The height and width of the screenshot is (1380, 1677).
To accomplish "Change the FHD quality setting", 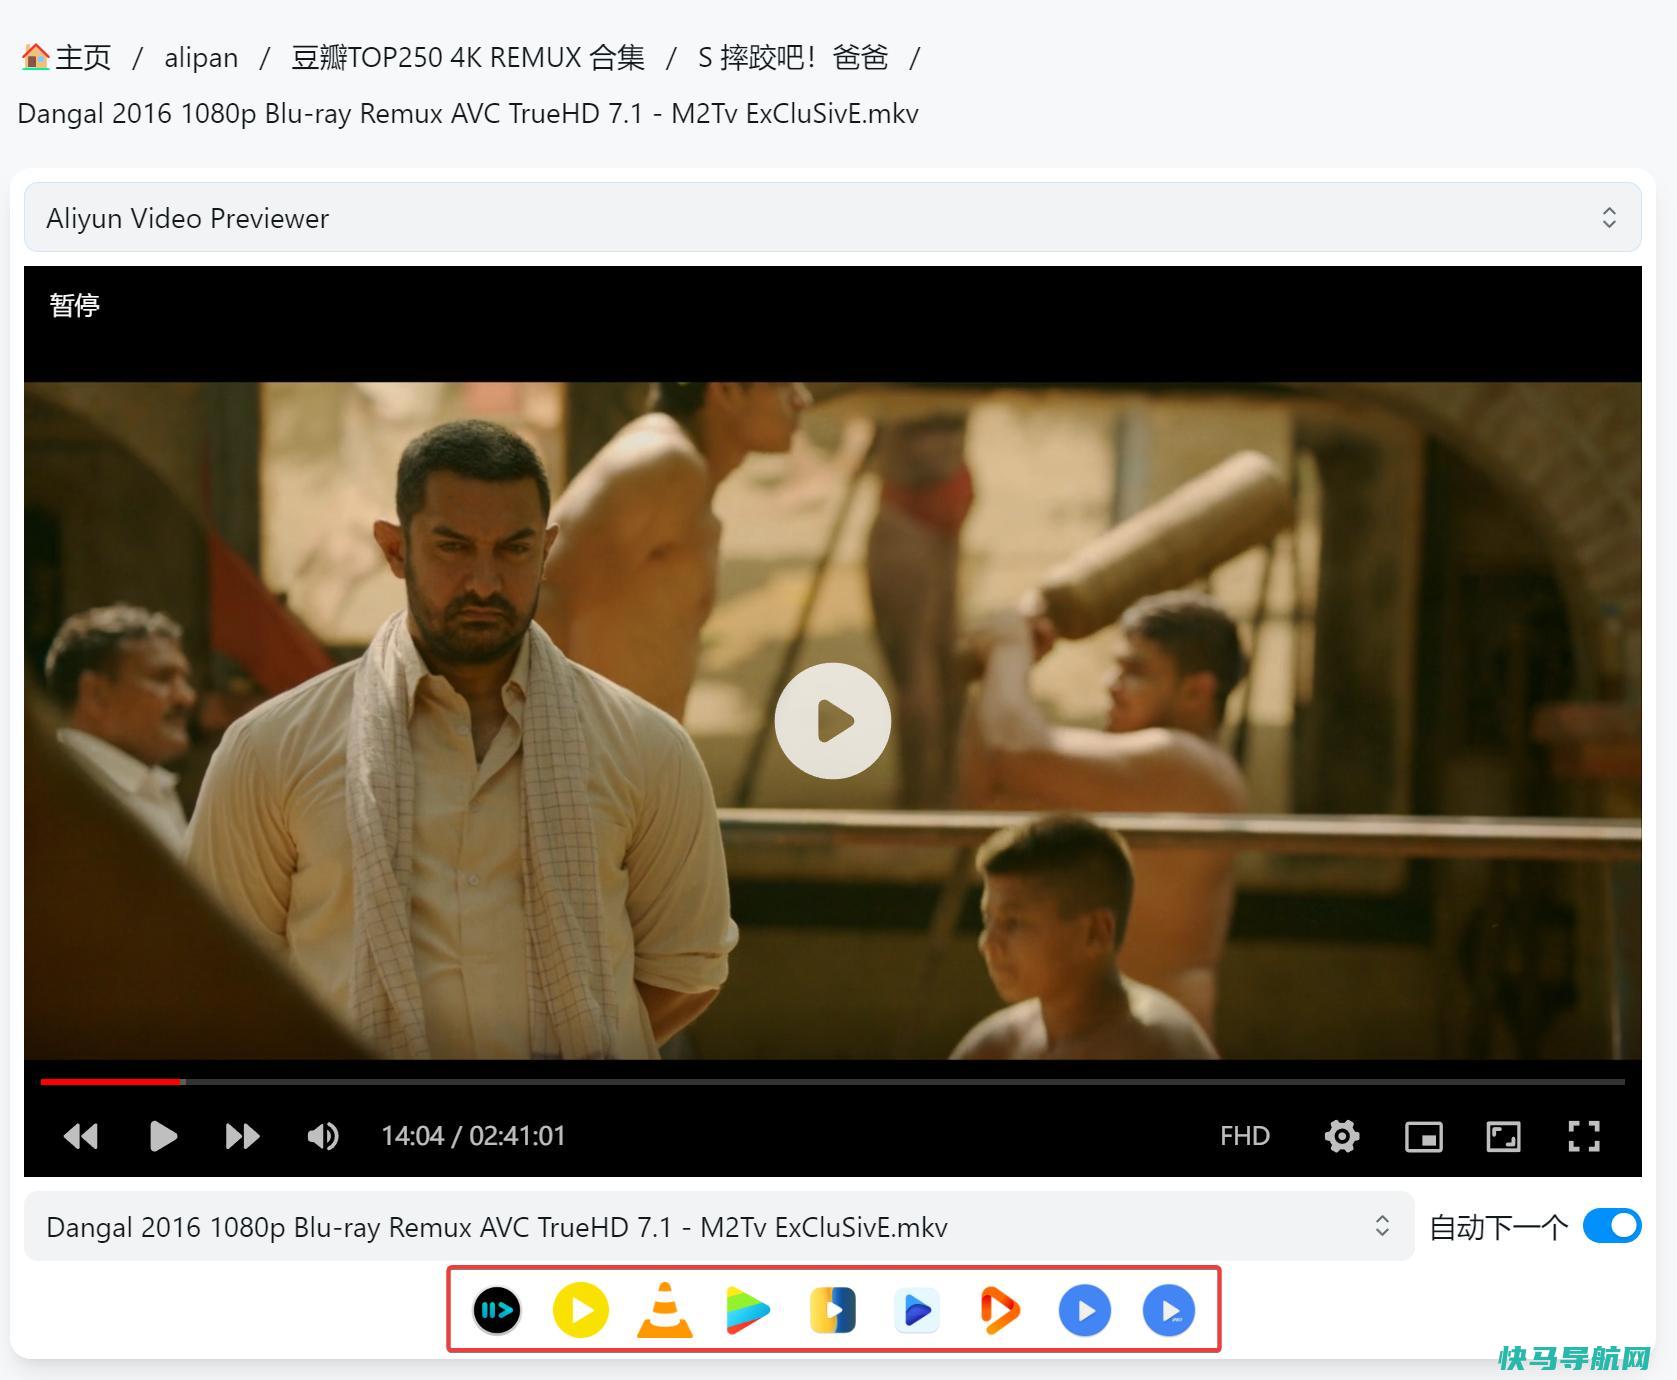I will [1245, 1136].
